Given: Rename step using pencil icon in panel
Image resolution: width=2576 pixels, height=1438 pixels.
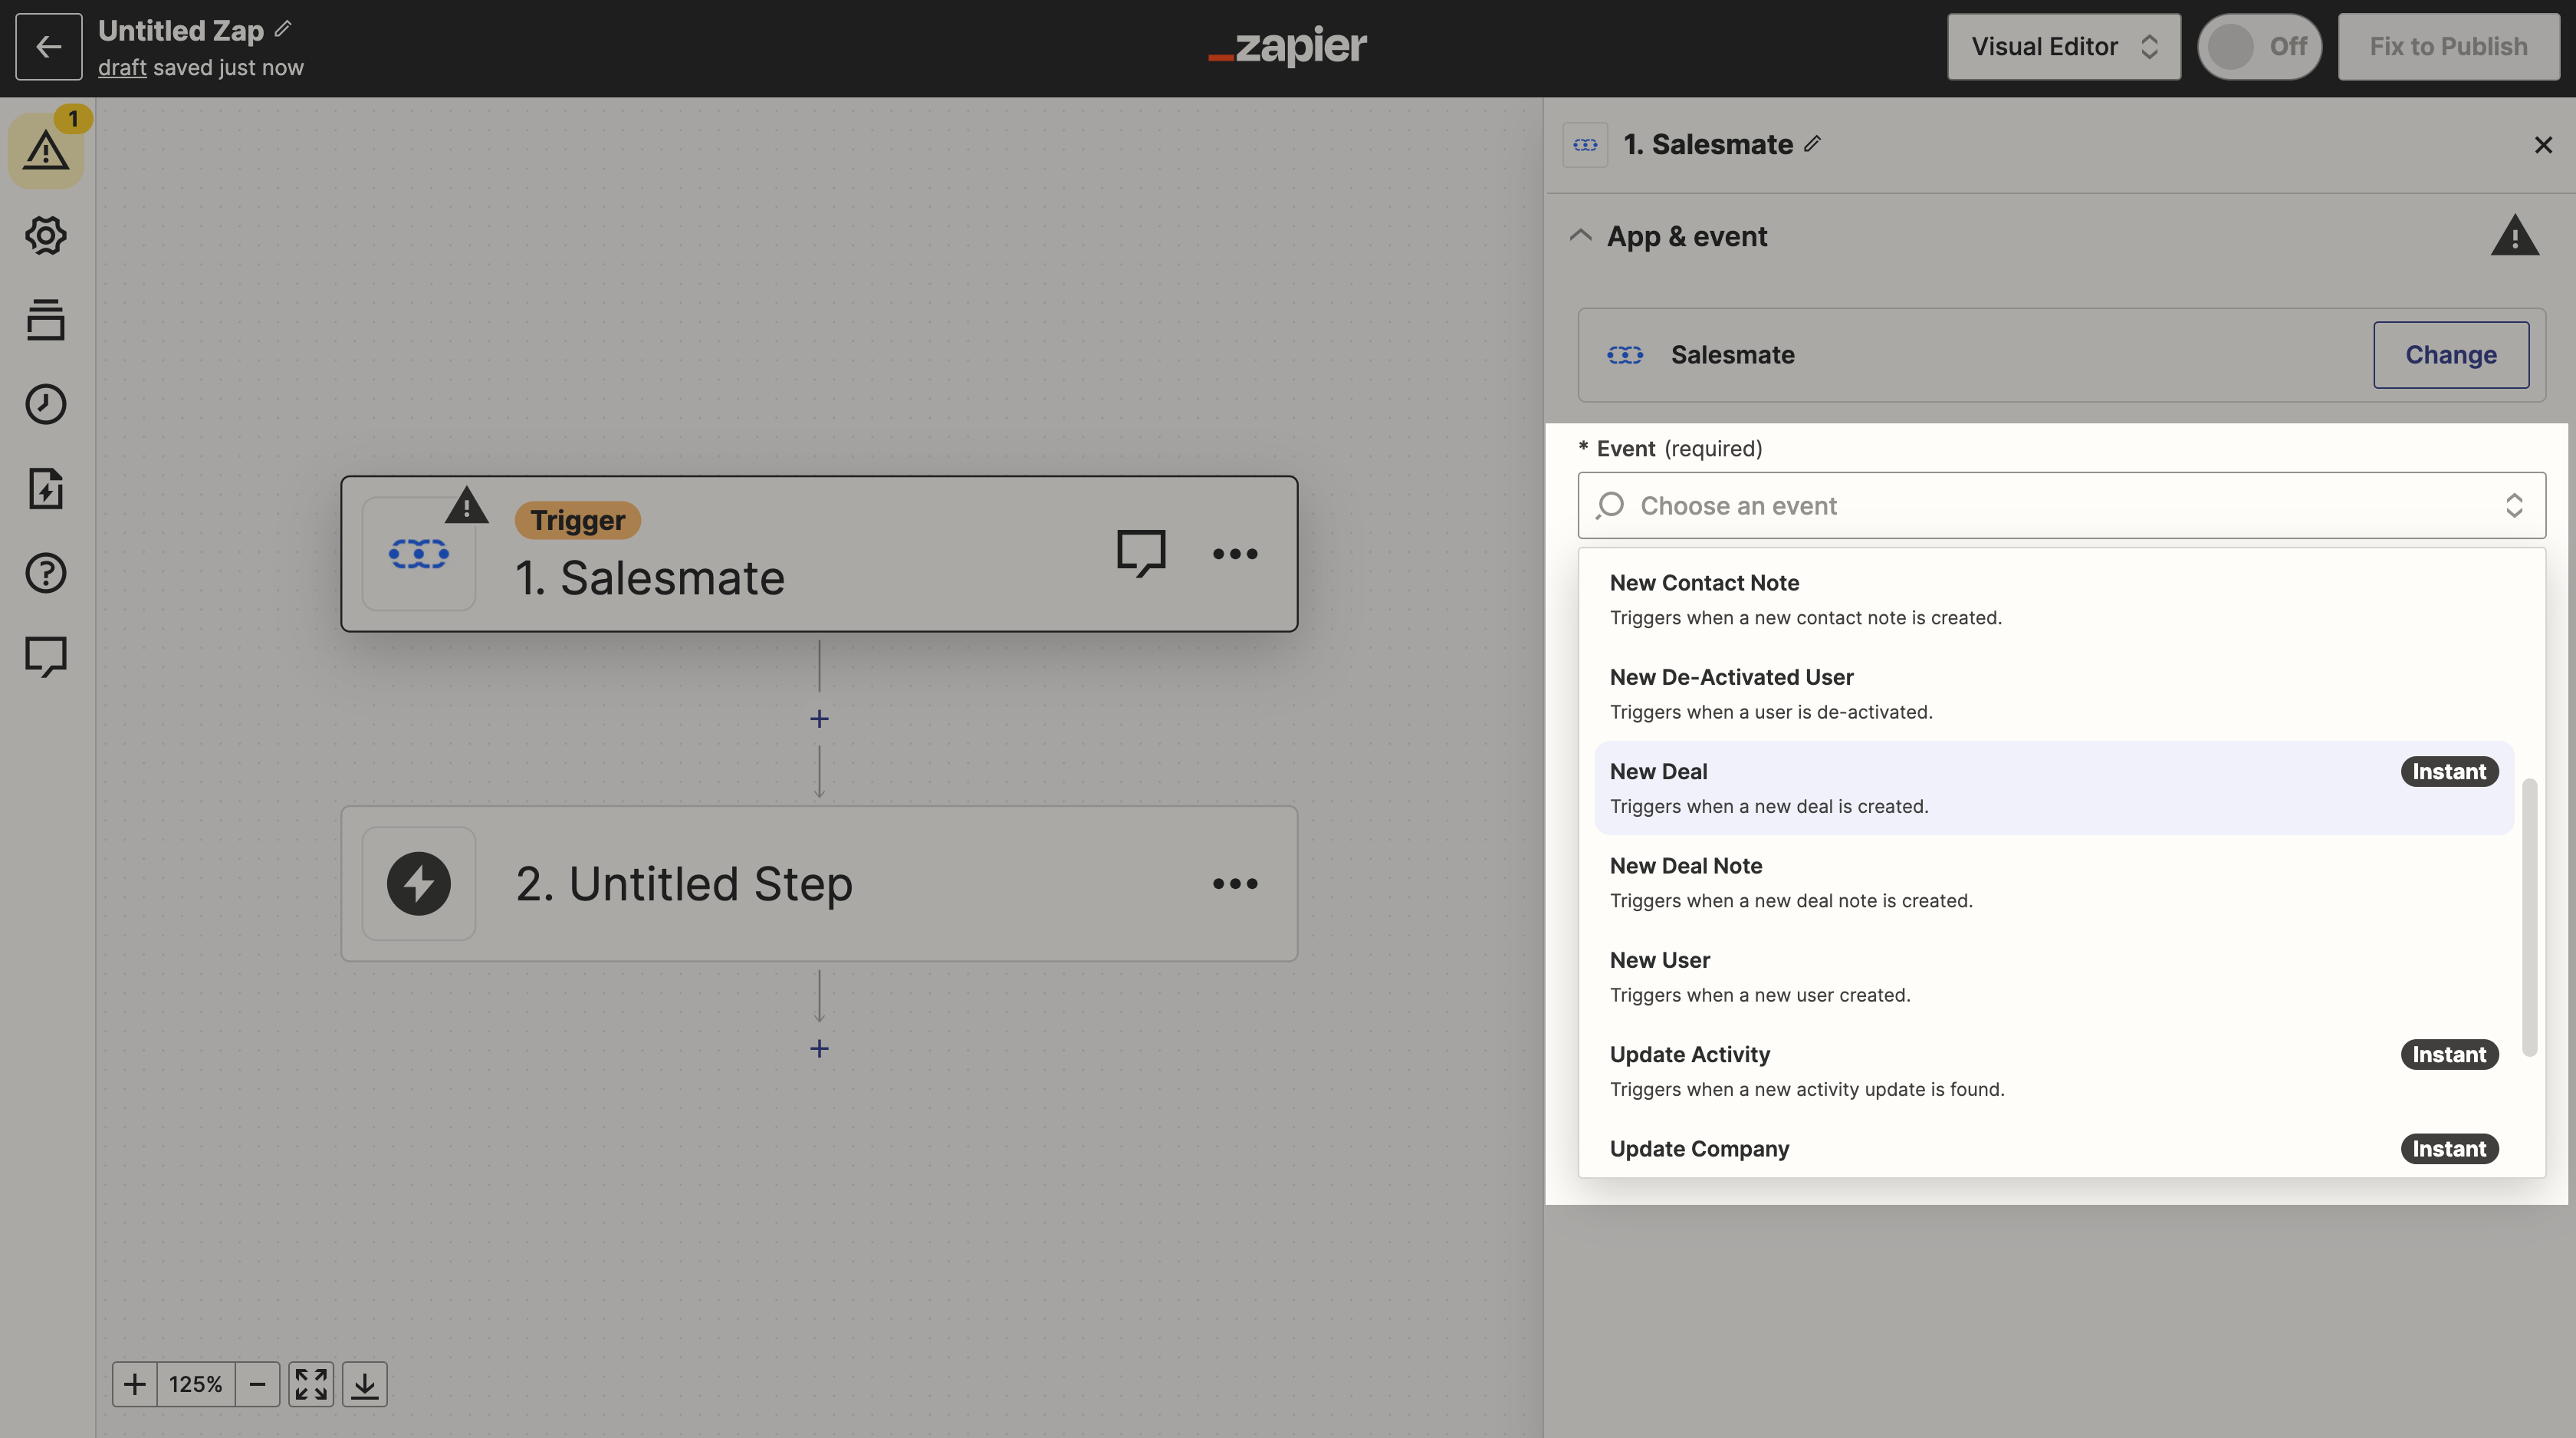Looking at the screenshot, I should click(x=1812, y=144).
